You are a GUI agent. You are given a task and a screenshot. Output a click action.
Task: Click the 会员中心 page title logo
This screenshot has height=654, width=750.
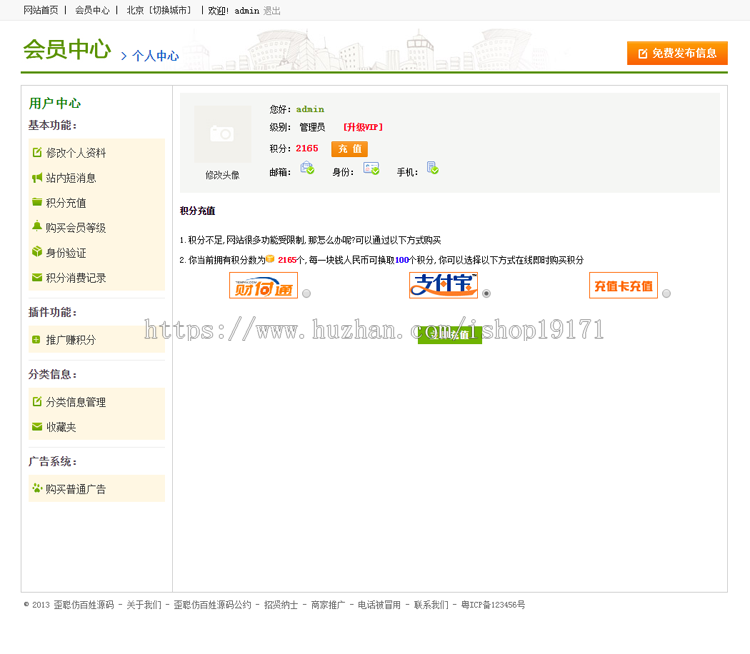pyautogui.click(x=67, y=49)
